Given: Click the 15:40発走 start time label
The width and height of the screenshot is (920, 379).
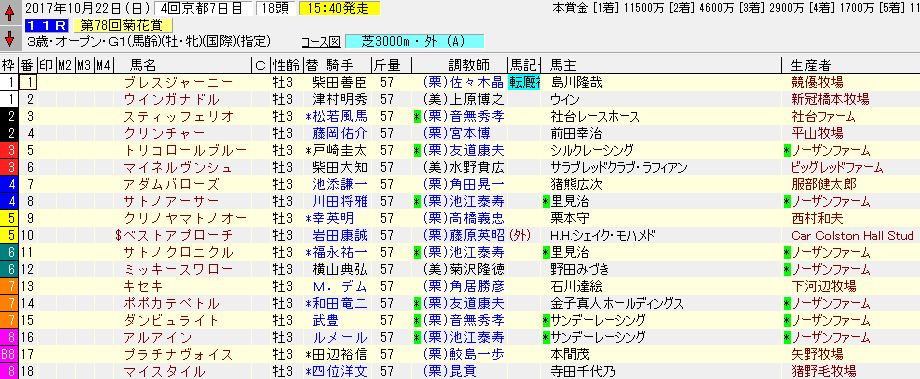Looking at the screenshot, I should coord(339,9).
